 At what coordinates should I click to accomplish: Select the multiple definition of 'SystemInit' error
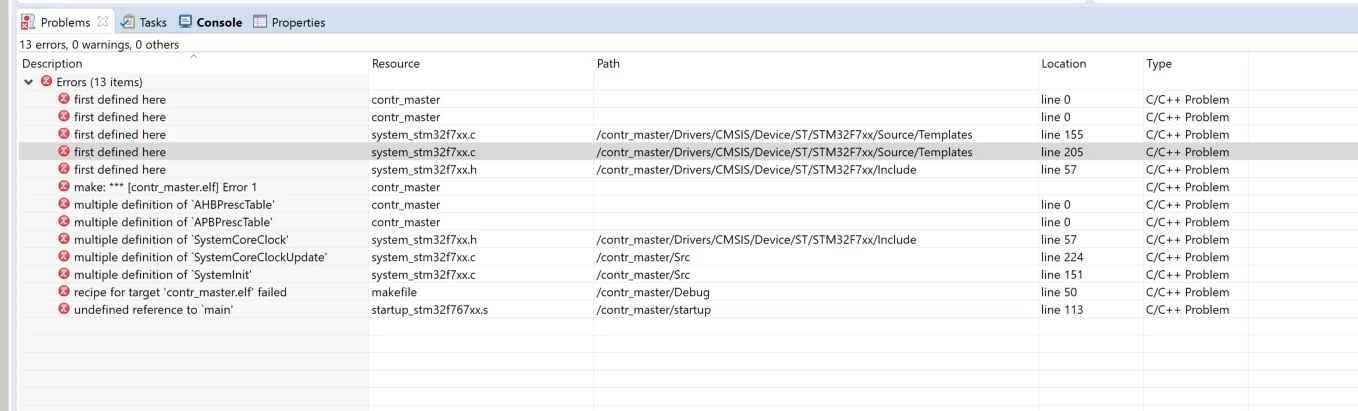(x=688, y=274)
